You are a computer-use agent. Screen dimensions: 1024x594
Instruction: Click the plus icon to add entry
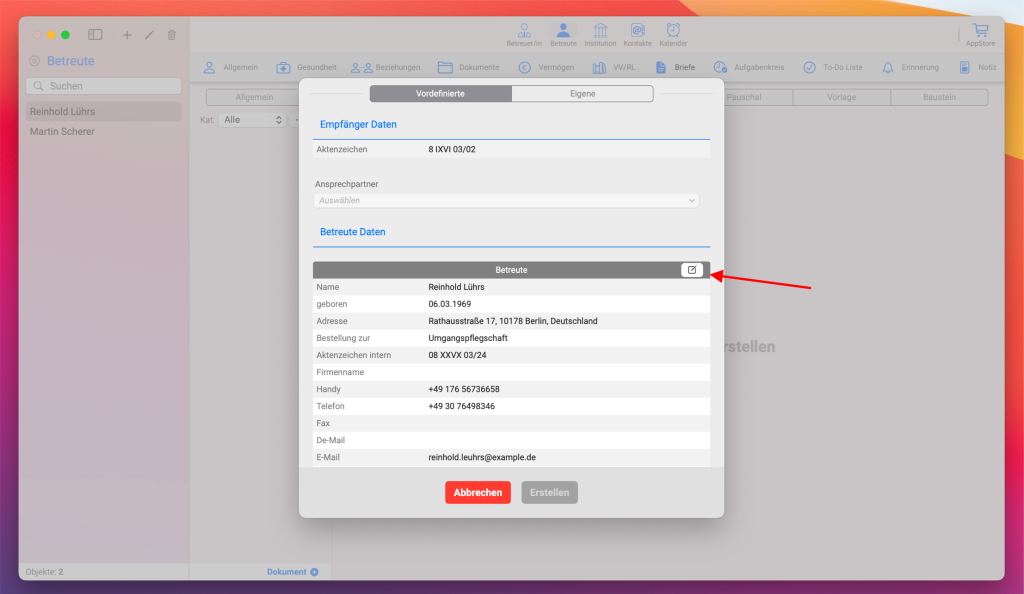click(x=127, y=35)
